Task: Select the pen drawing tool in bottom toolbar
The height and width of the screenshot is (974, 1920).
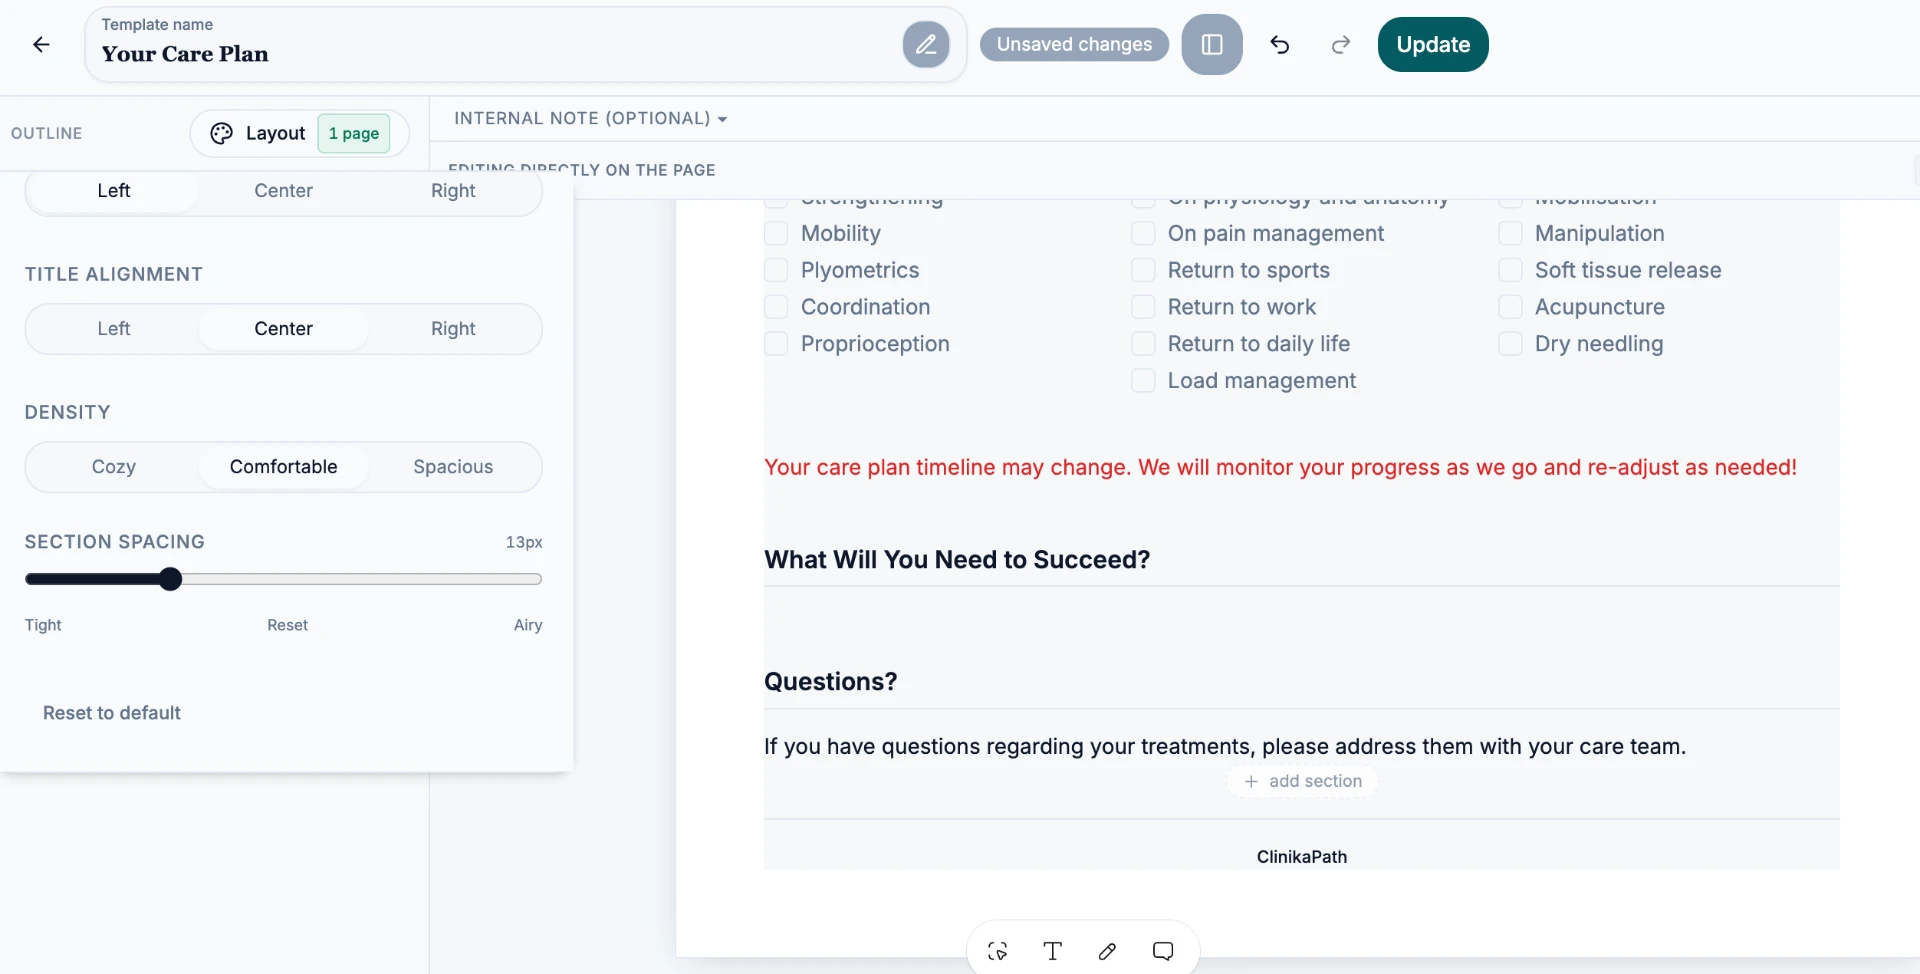Action: tap(1107, 951)
